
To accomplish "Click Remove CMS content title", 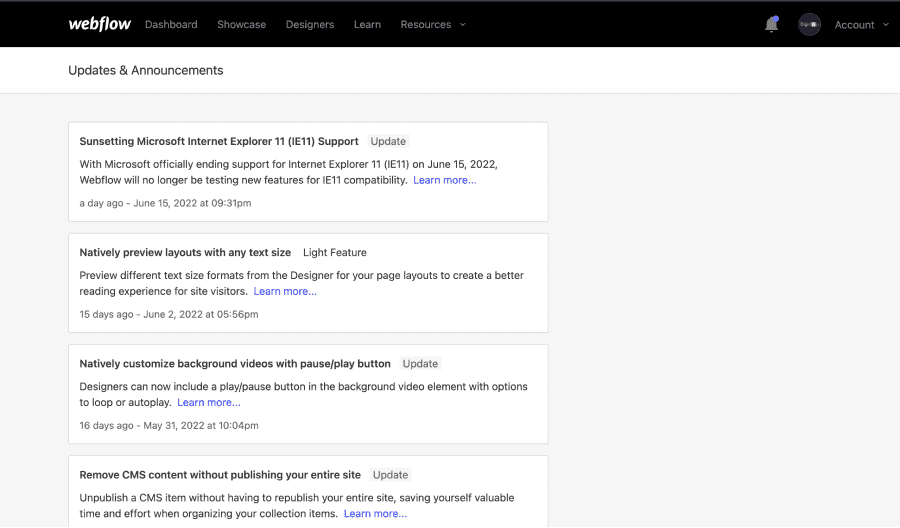I will (220, 475).
